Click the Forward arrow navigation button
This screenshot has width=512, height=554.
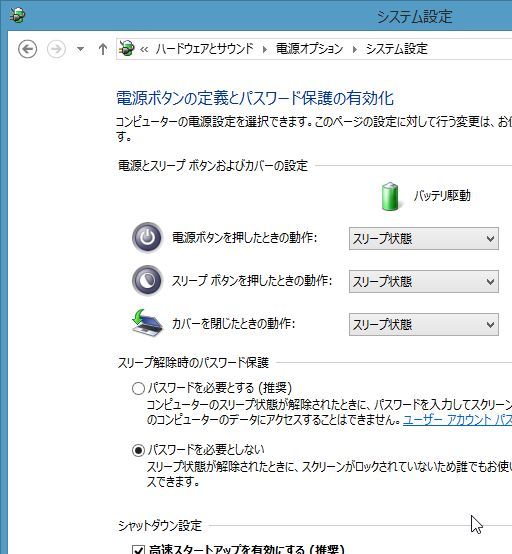[56, 49]
